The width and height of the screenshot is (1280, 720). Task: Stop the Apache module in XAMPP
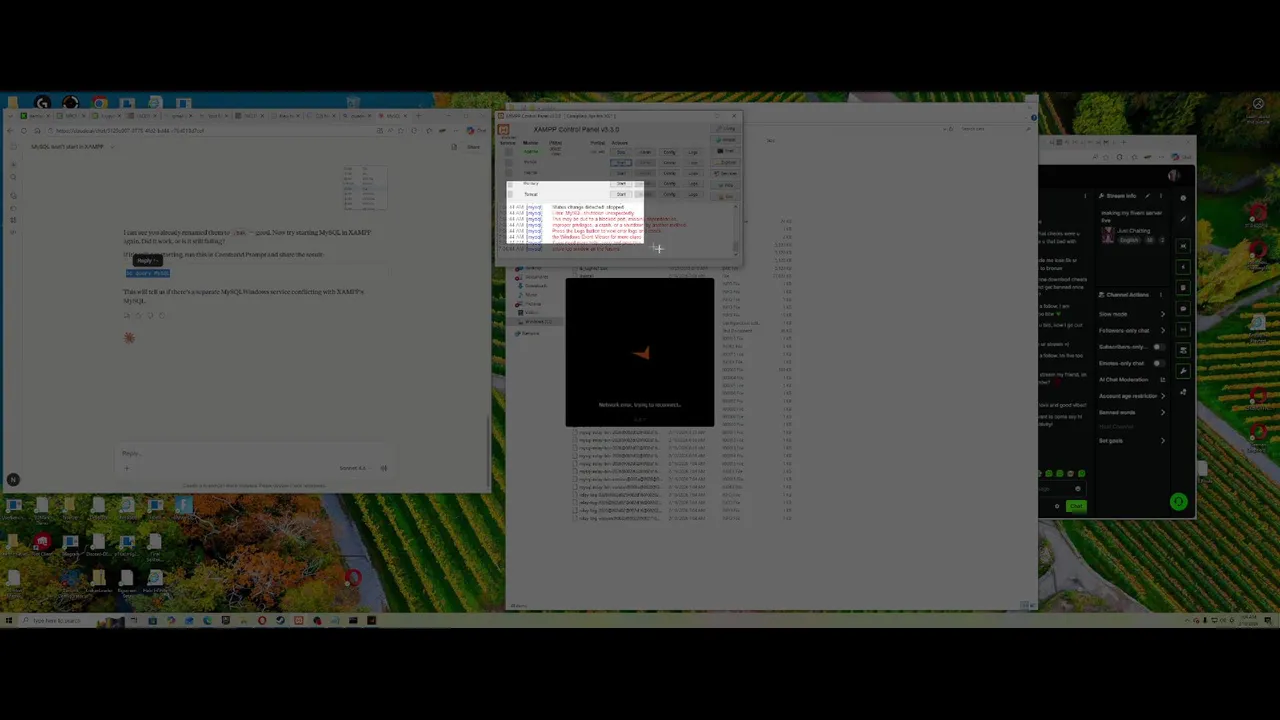coord(621,152)
